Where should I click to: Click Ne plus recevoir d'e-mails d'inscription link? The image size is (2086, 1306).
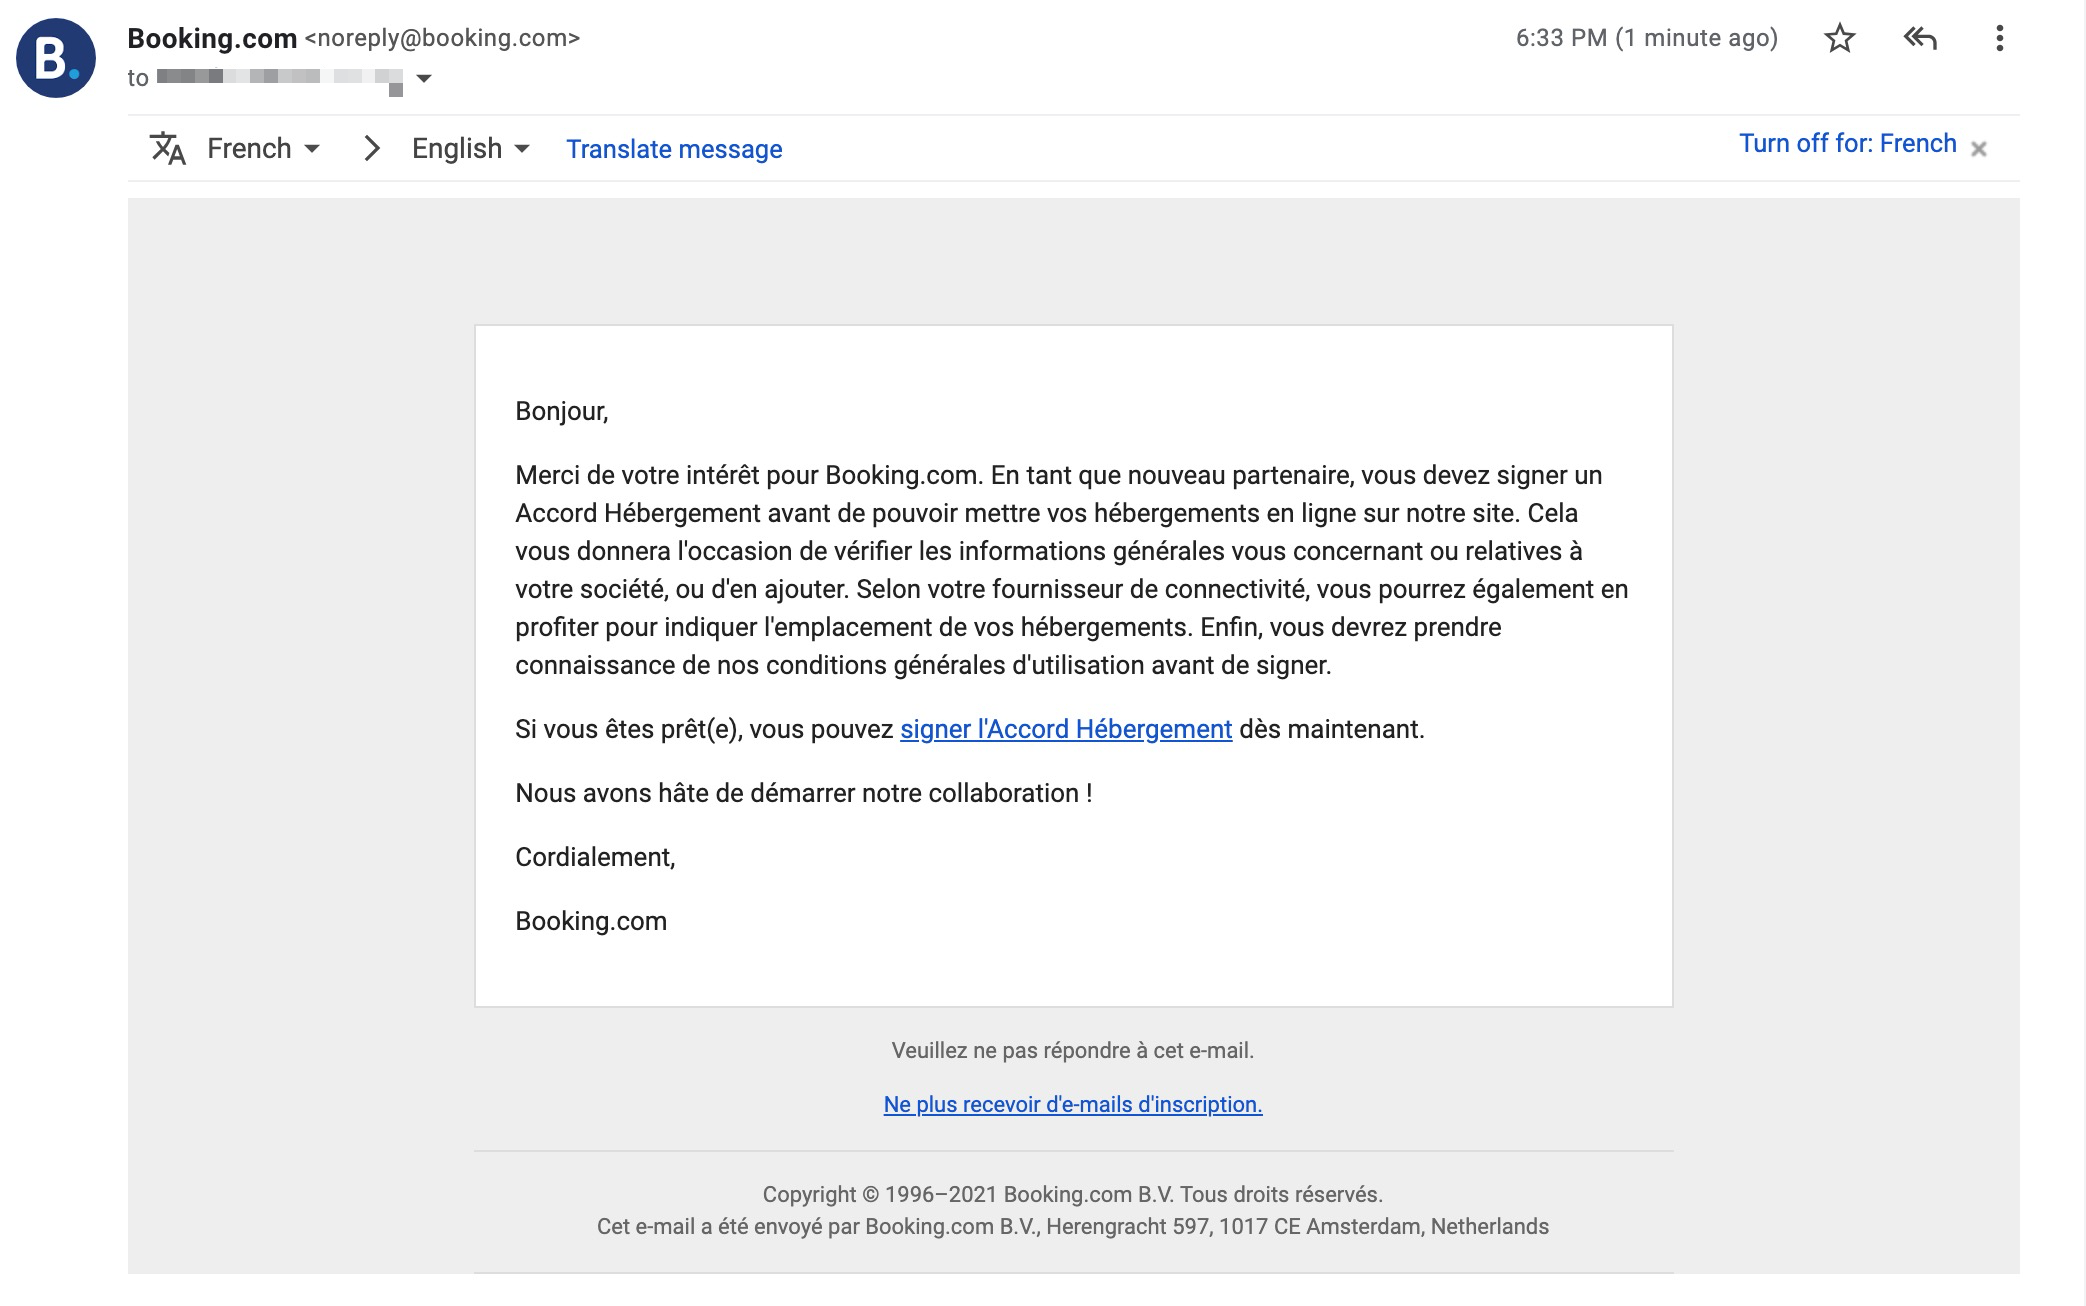(1073, 1104)
